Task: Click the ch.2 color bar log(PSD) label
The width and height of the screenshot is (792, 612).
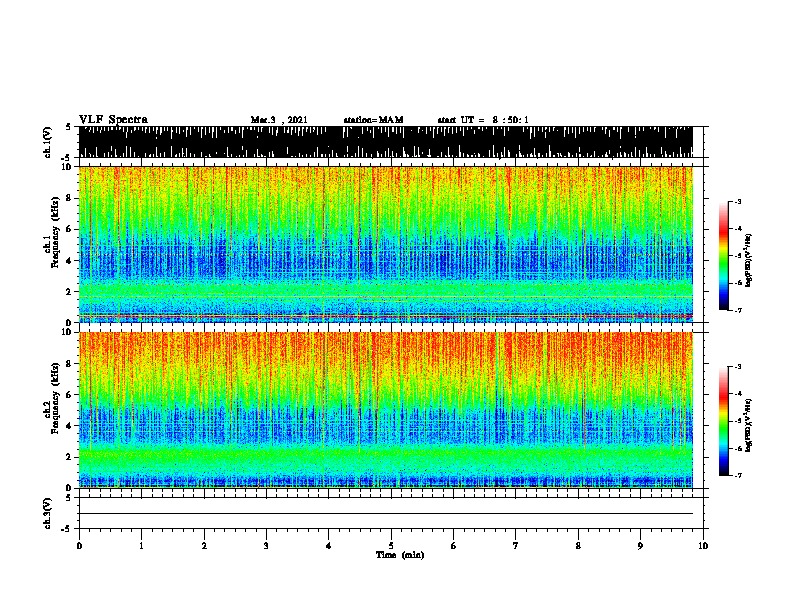Action: pos(749,425)
